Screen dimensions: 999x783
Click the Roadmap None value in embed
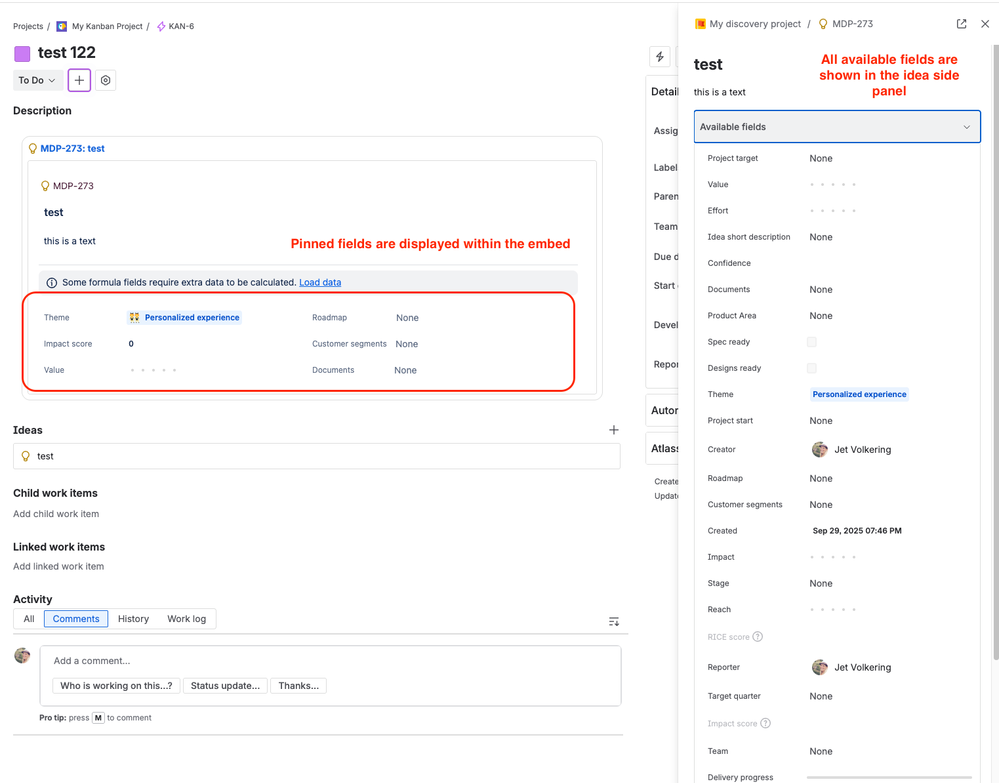[407, 317]
